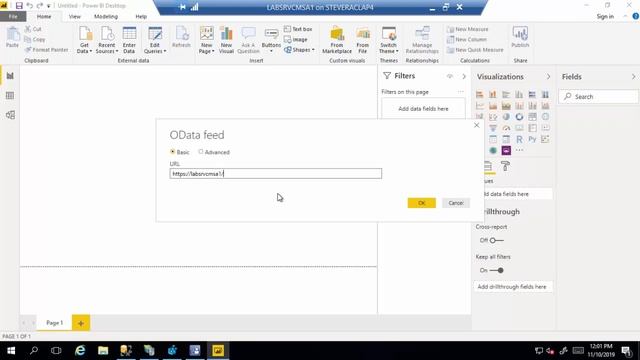Screen dimensions: 640x360
Task: Select the stacked bar chart visual
Action: point(480,94)
